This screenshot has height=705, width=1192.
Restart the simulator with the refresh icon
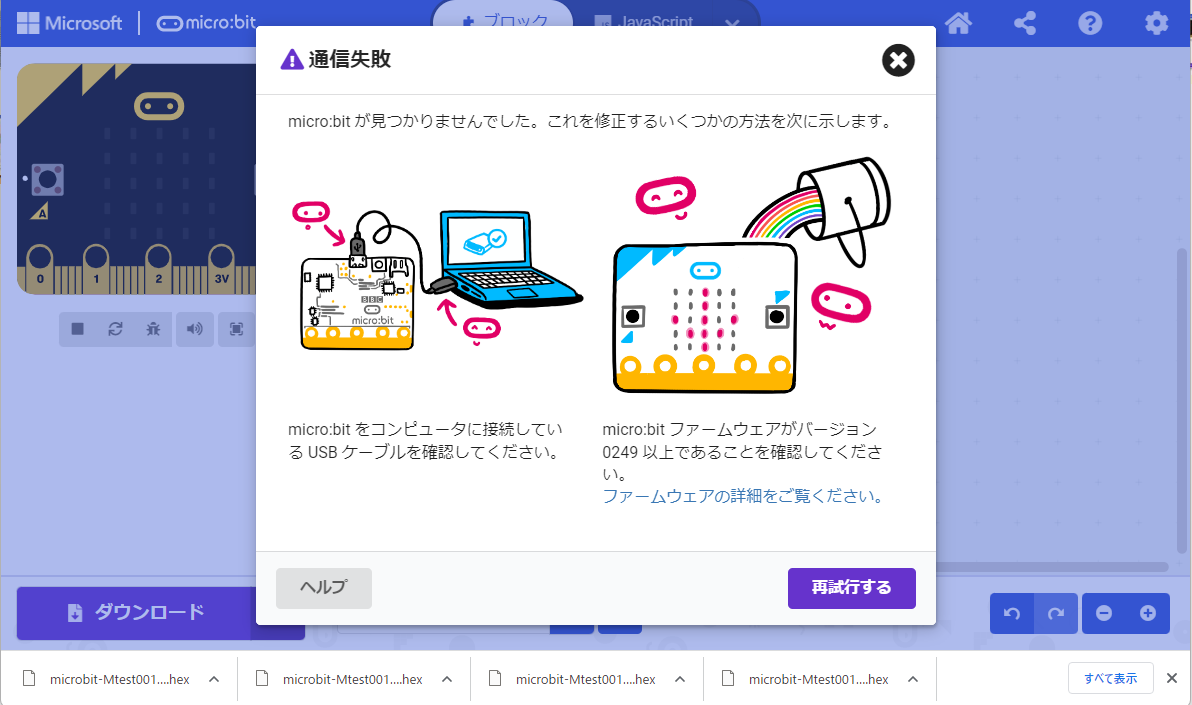(x=116, y=329)
